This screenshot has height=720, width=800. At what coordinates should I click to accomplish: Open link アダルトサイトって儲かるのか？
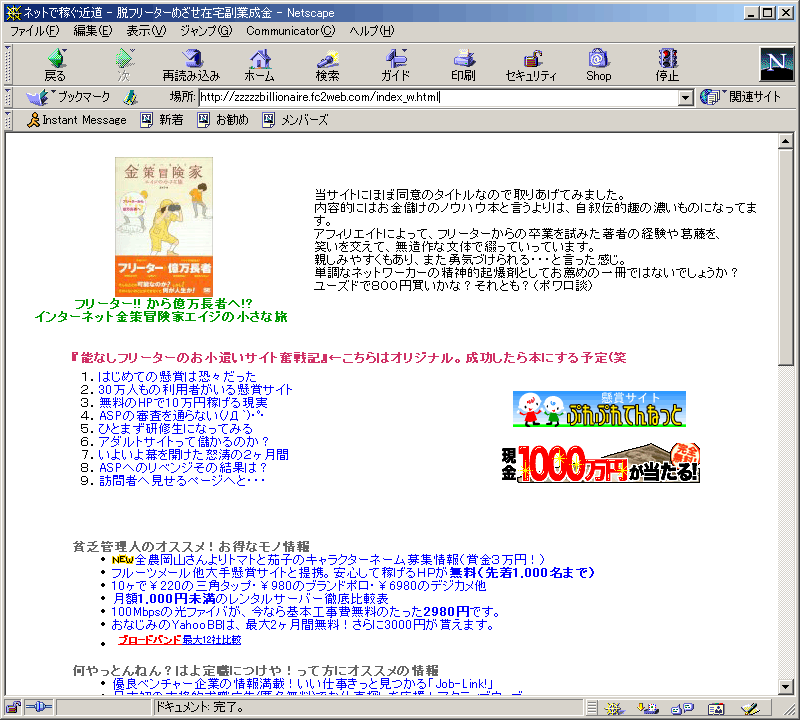coord(184,441)
